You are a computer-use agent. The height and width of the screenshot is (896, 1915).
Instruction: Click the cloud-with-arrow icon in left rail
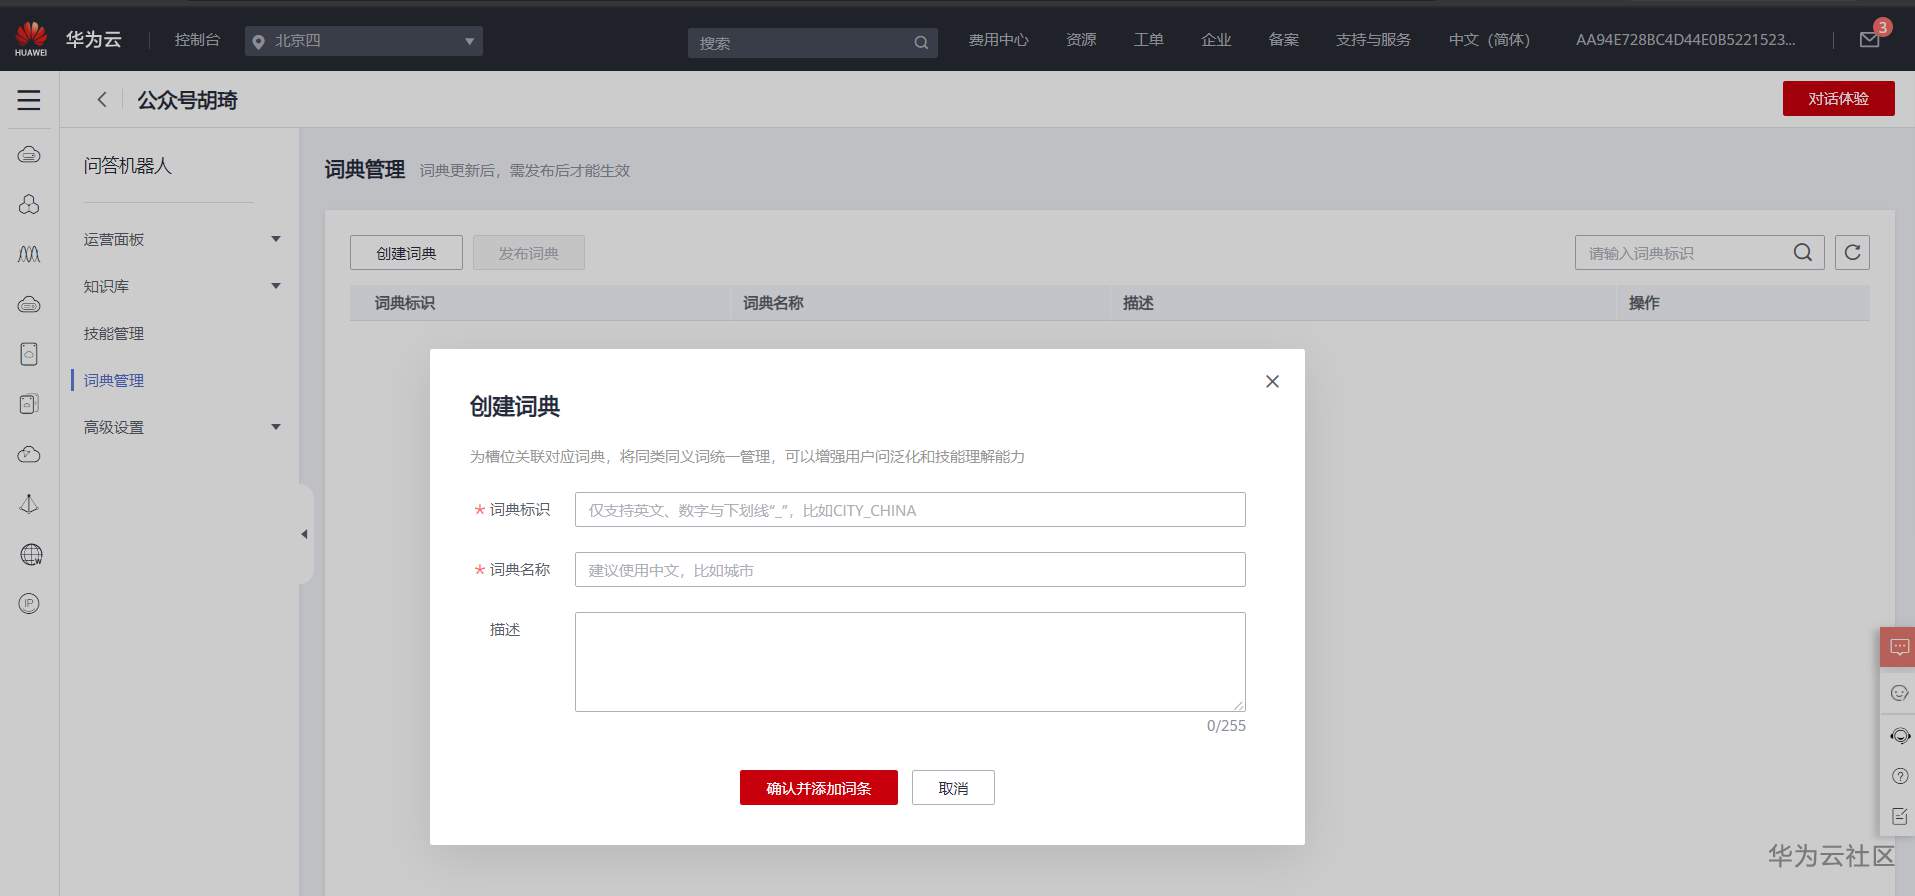click(x=29, y=454)
